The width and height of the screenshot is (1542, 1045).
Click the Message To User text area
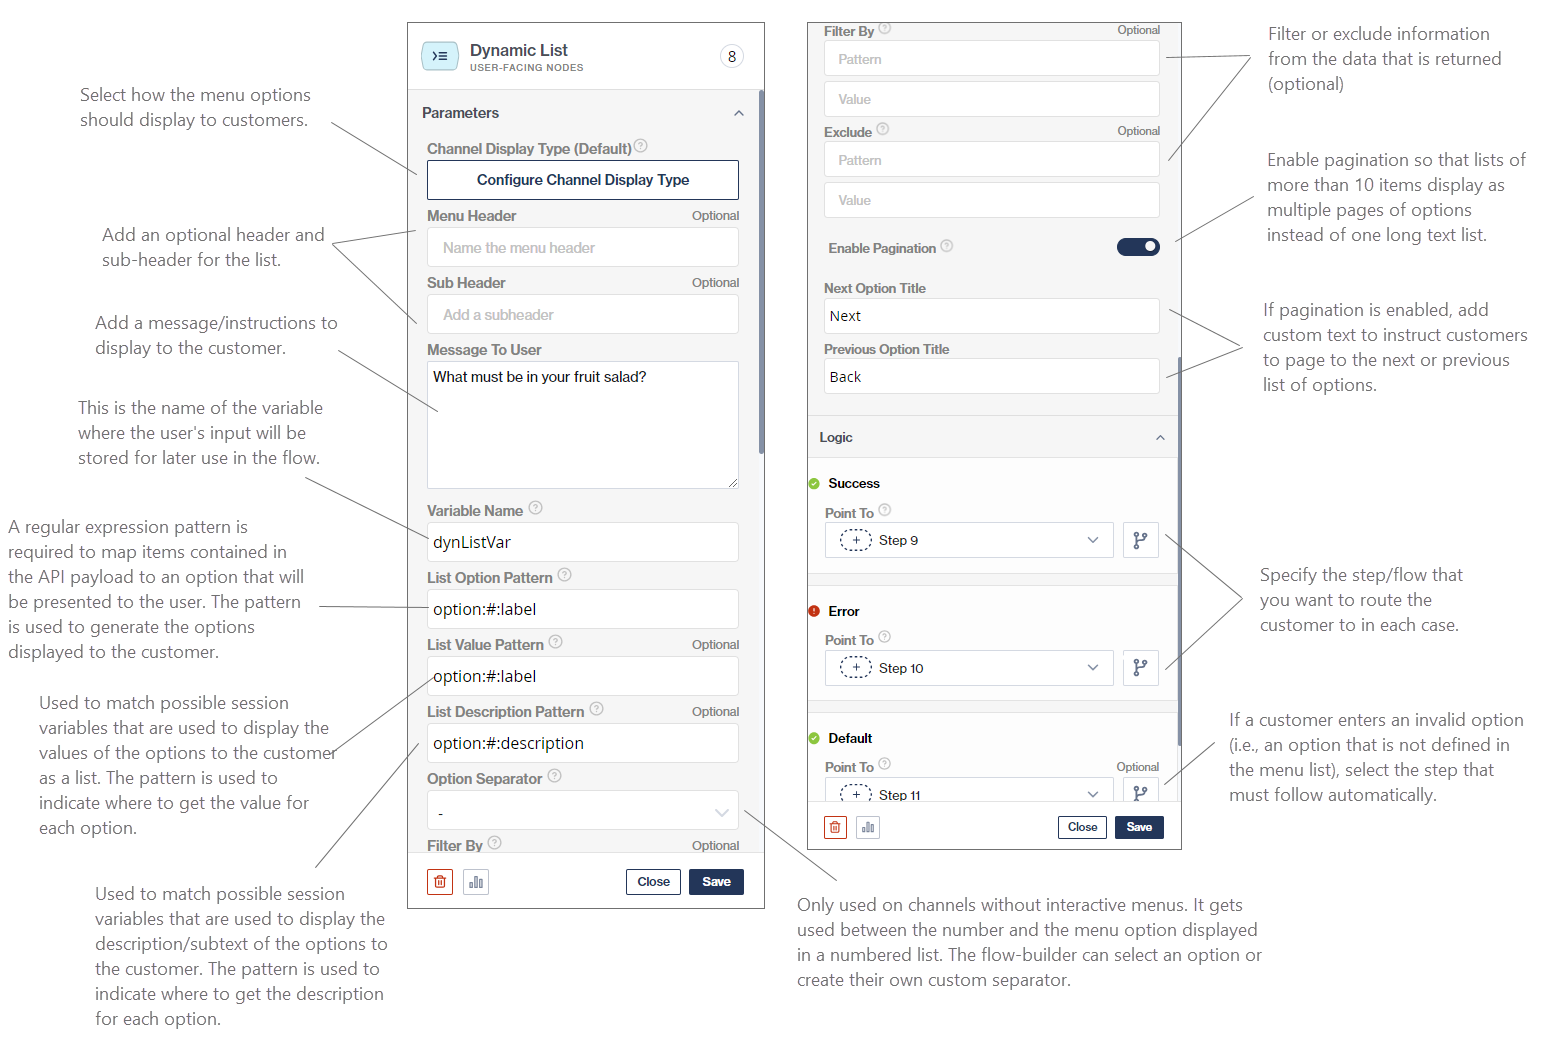(583, 425)
